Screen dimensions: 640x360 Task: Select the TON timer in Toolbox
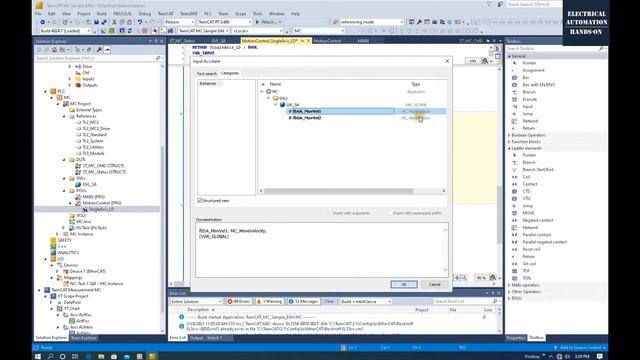526,278
